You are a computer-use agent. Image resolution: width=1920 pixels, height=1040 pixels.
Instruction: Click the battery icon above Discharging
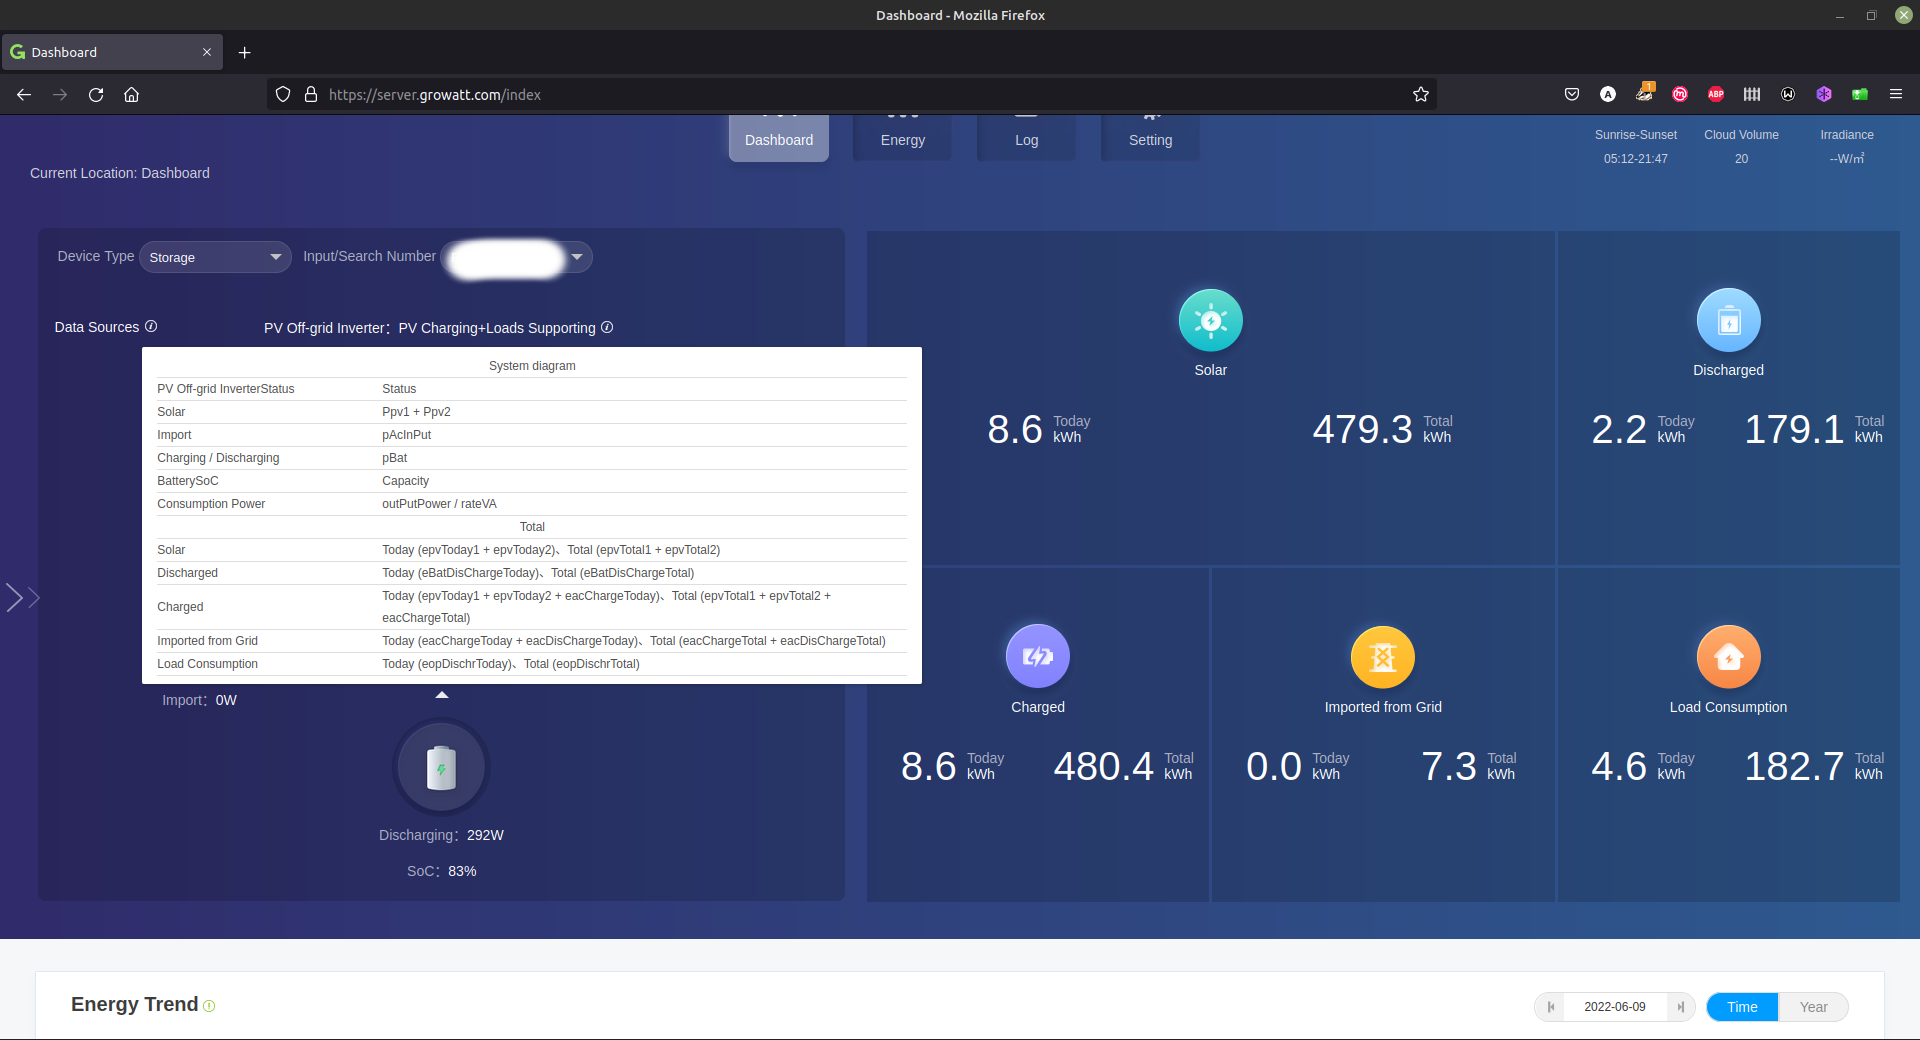pyautogui.click(x=441, y=768)
